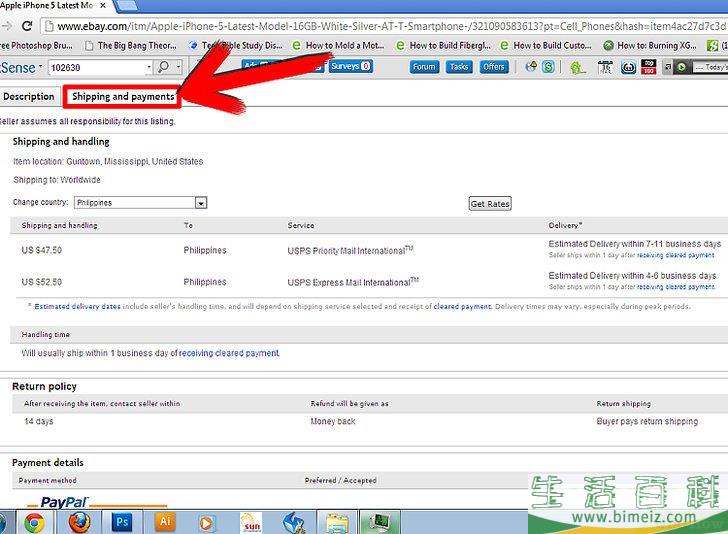Viewport: 728px width, 534px height.
Task: Click the 14 days return policy value
Action: coord(39,421)
